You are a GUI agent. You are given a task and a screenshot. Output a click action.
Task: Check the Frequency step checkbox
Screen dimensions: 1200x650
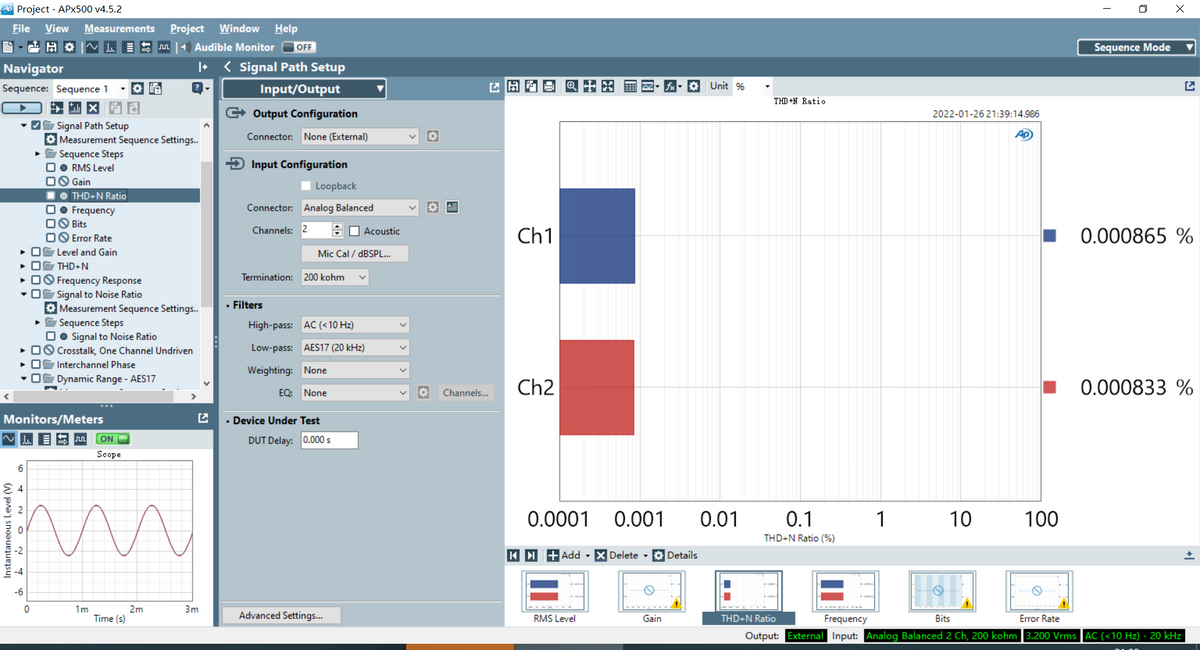tap(50, 210)
